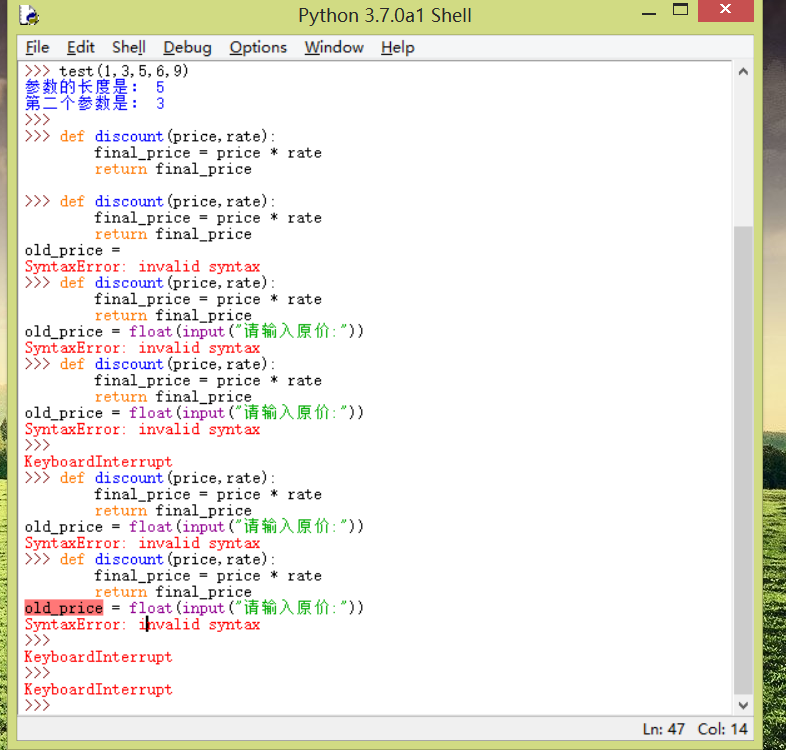Show the Window menu
This screenshot has height=750, width=786.
point(334,47)
